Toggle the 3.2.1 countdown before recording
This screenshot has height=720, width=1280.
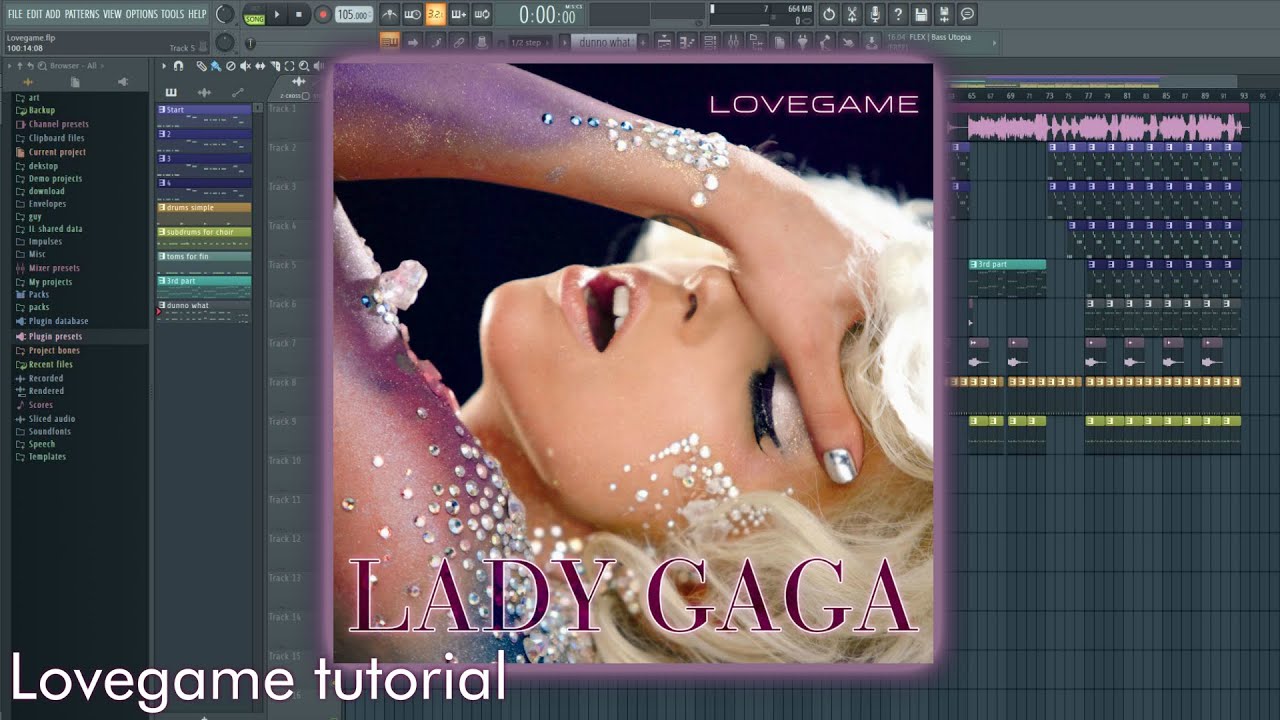tap(435, 14)
